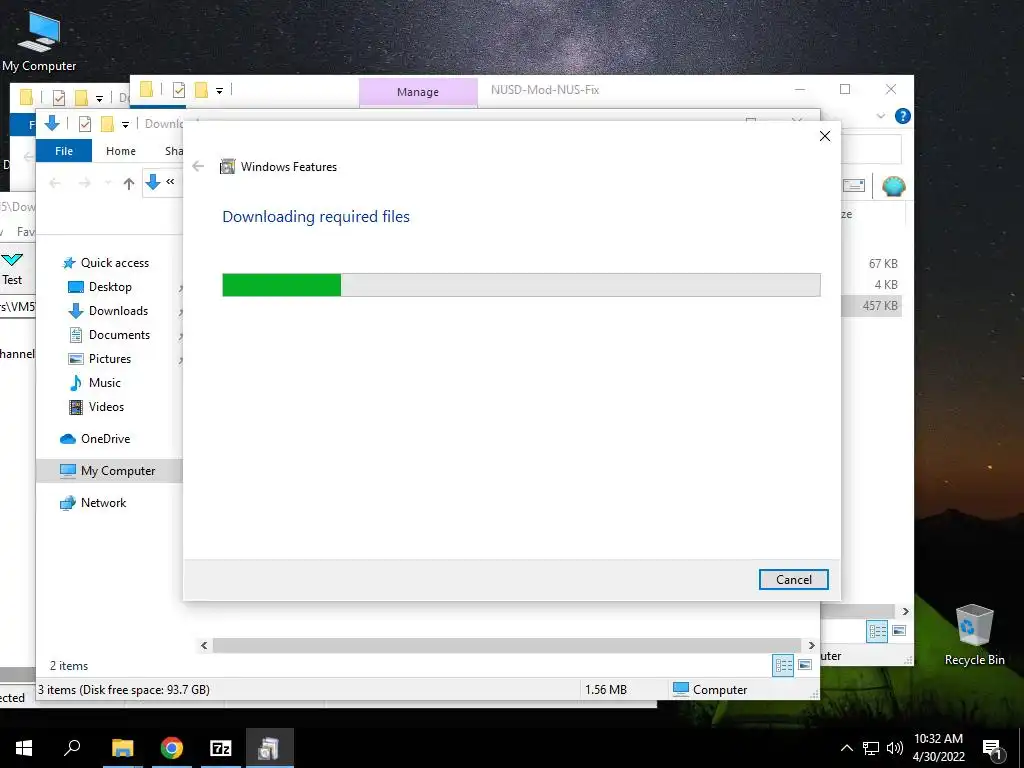Launch Google Chrome from taskbar
Screen dimensions: 1024x768
172,748
